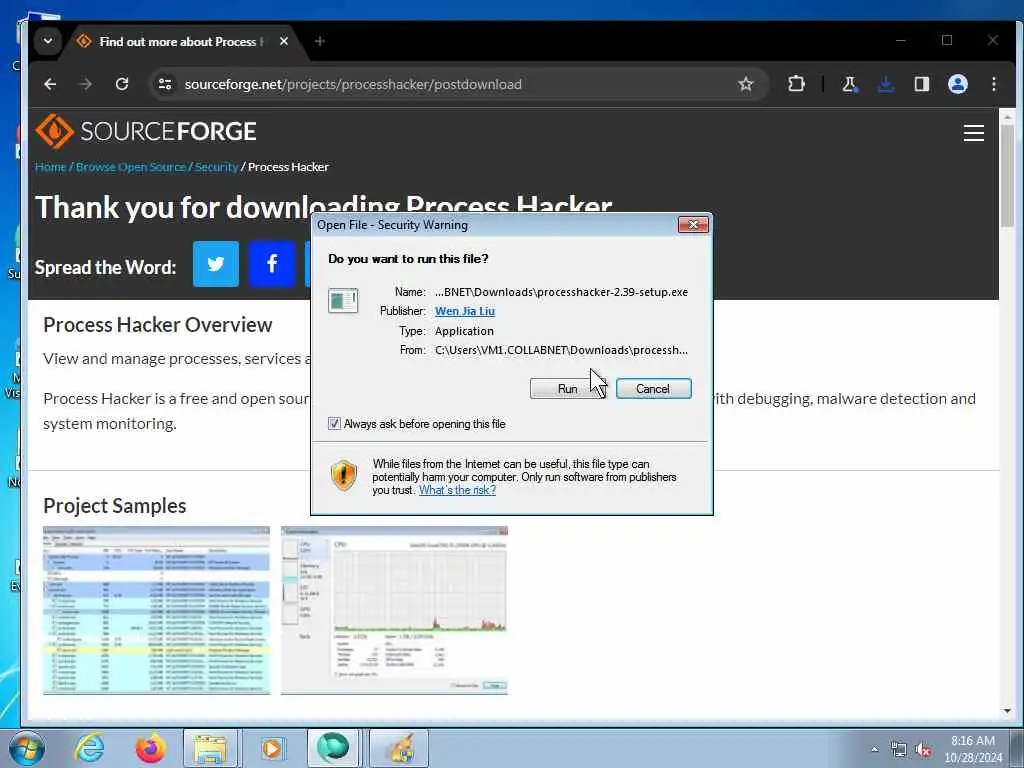Uncheck Always ask before opening this file
Viewport: 1024px width, 768px height.
pos(334,424)
